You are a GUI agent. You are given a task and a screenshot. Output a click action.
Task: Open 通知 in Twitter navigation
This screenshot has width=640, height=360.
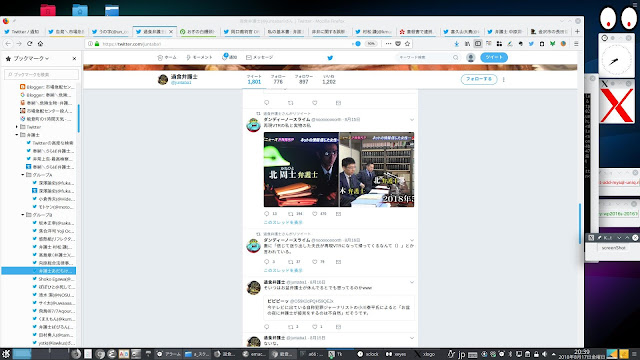pyautogui.click(x=229, y=57)
